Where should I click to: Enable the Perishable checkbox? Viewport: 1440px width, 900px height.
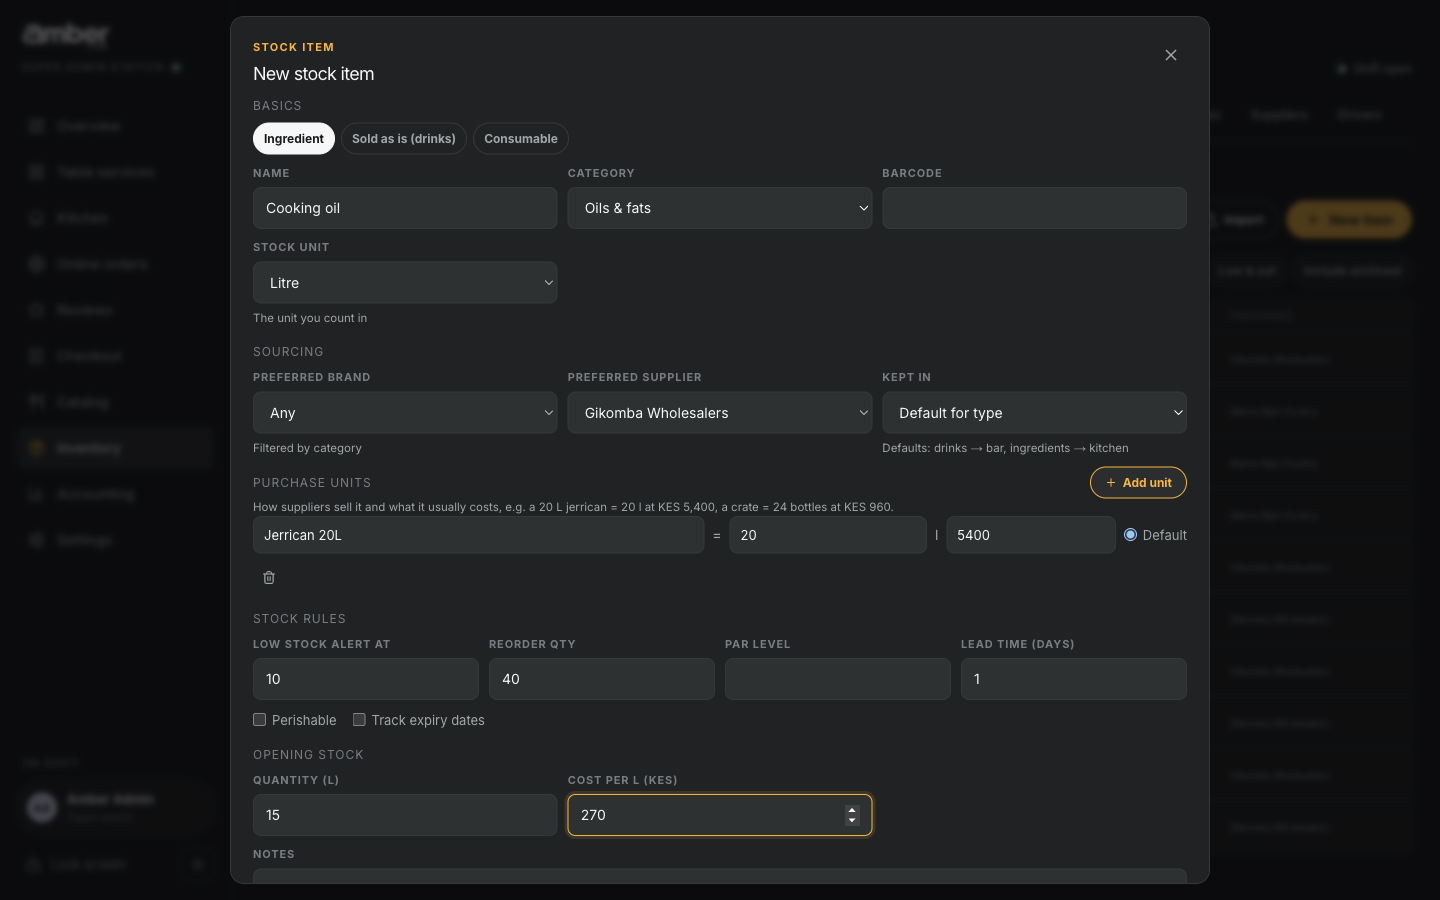pyautogui.click(x=260, y=720)
